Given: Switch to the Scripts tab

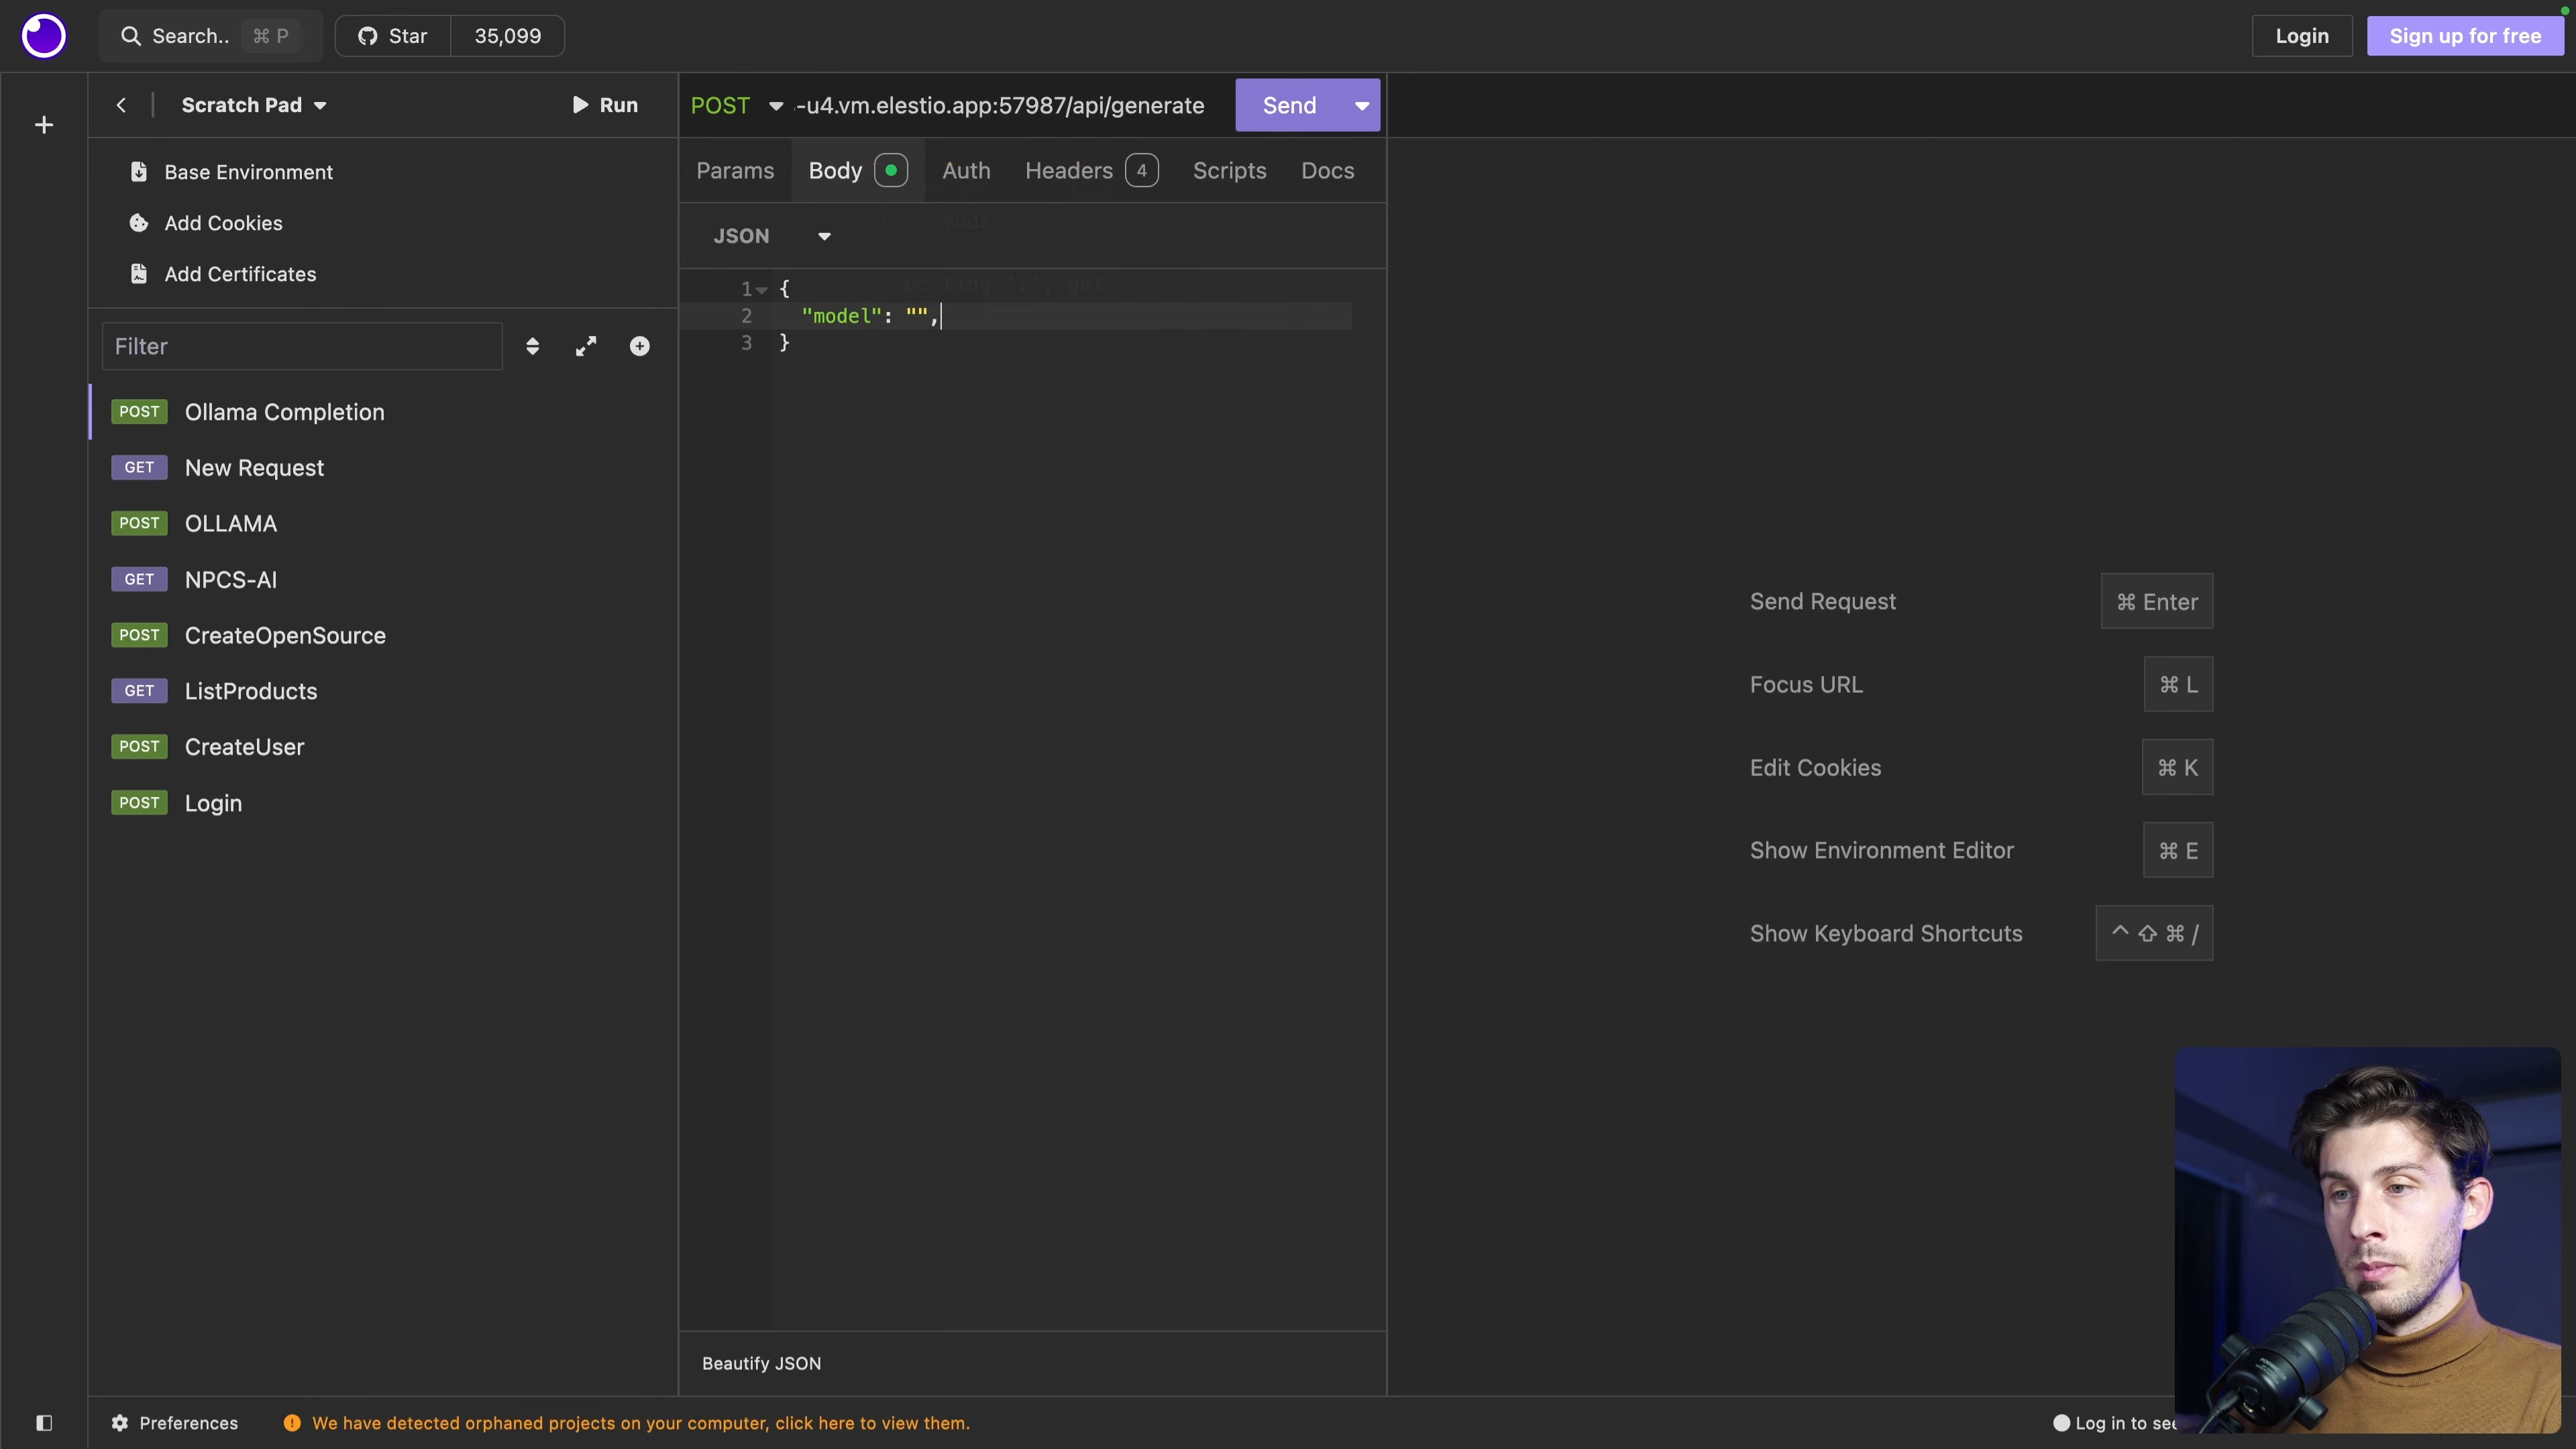Looking at the screenshot, I should [1229, 170].
